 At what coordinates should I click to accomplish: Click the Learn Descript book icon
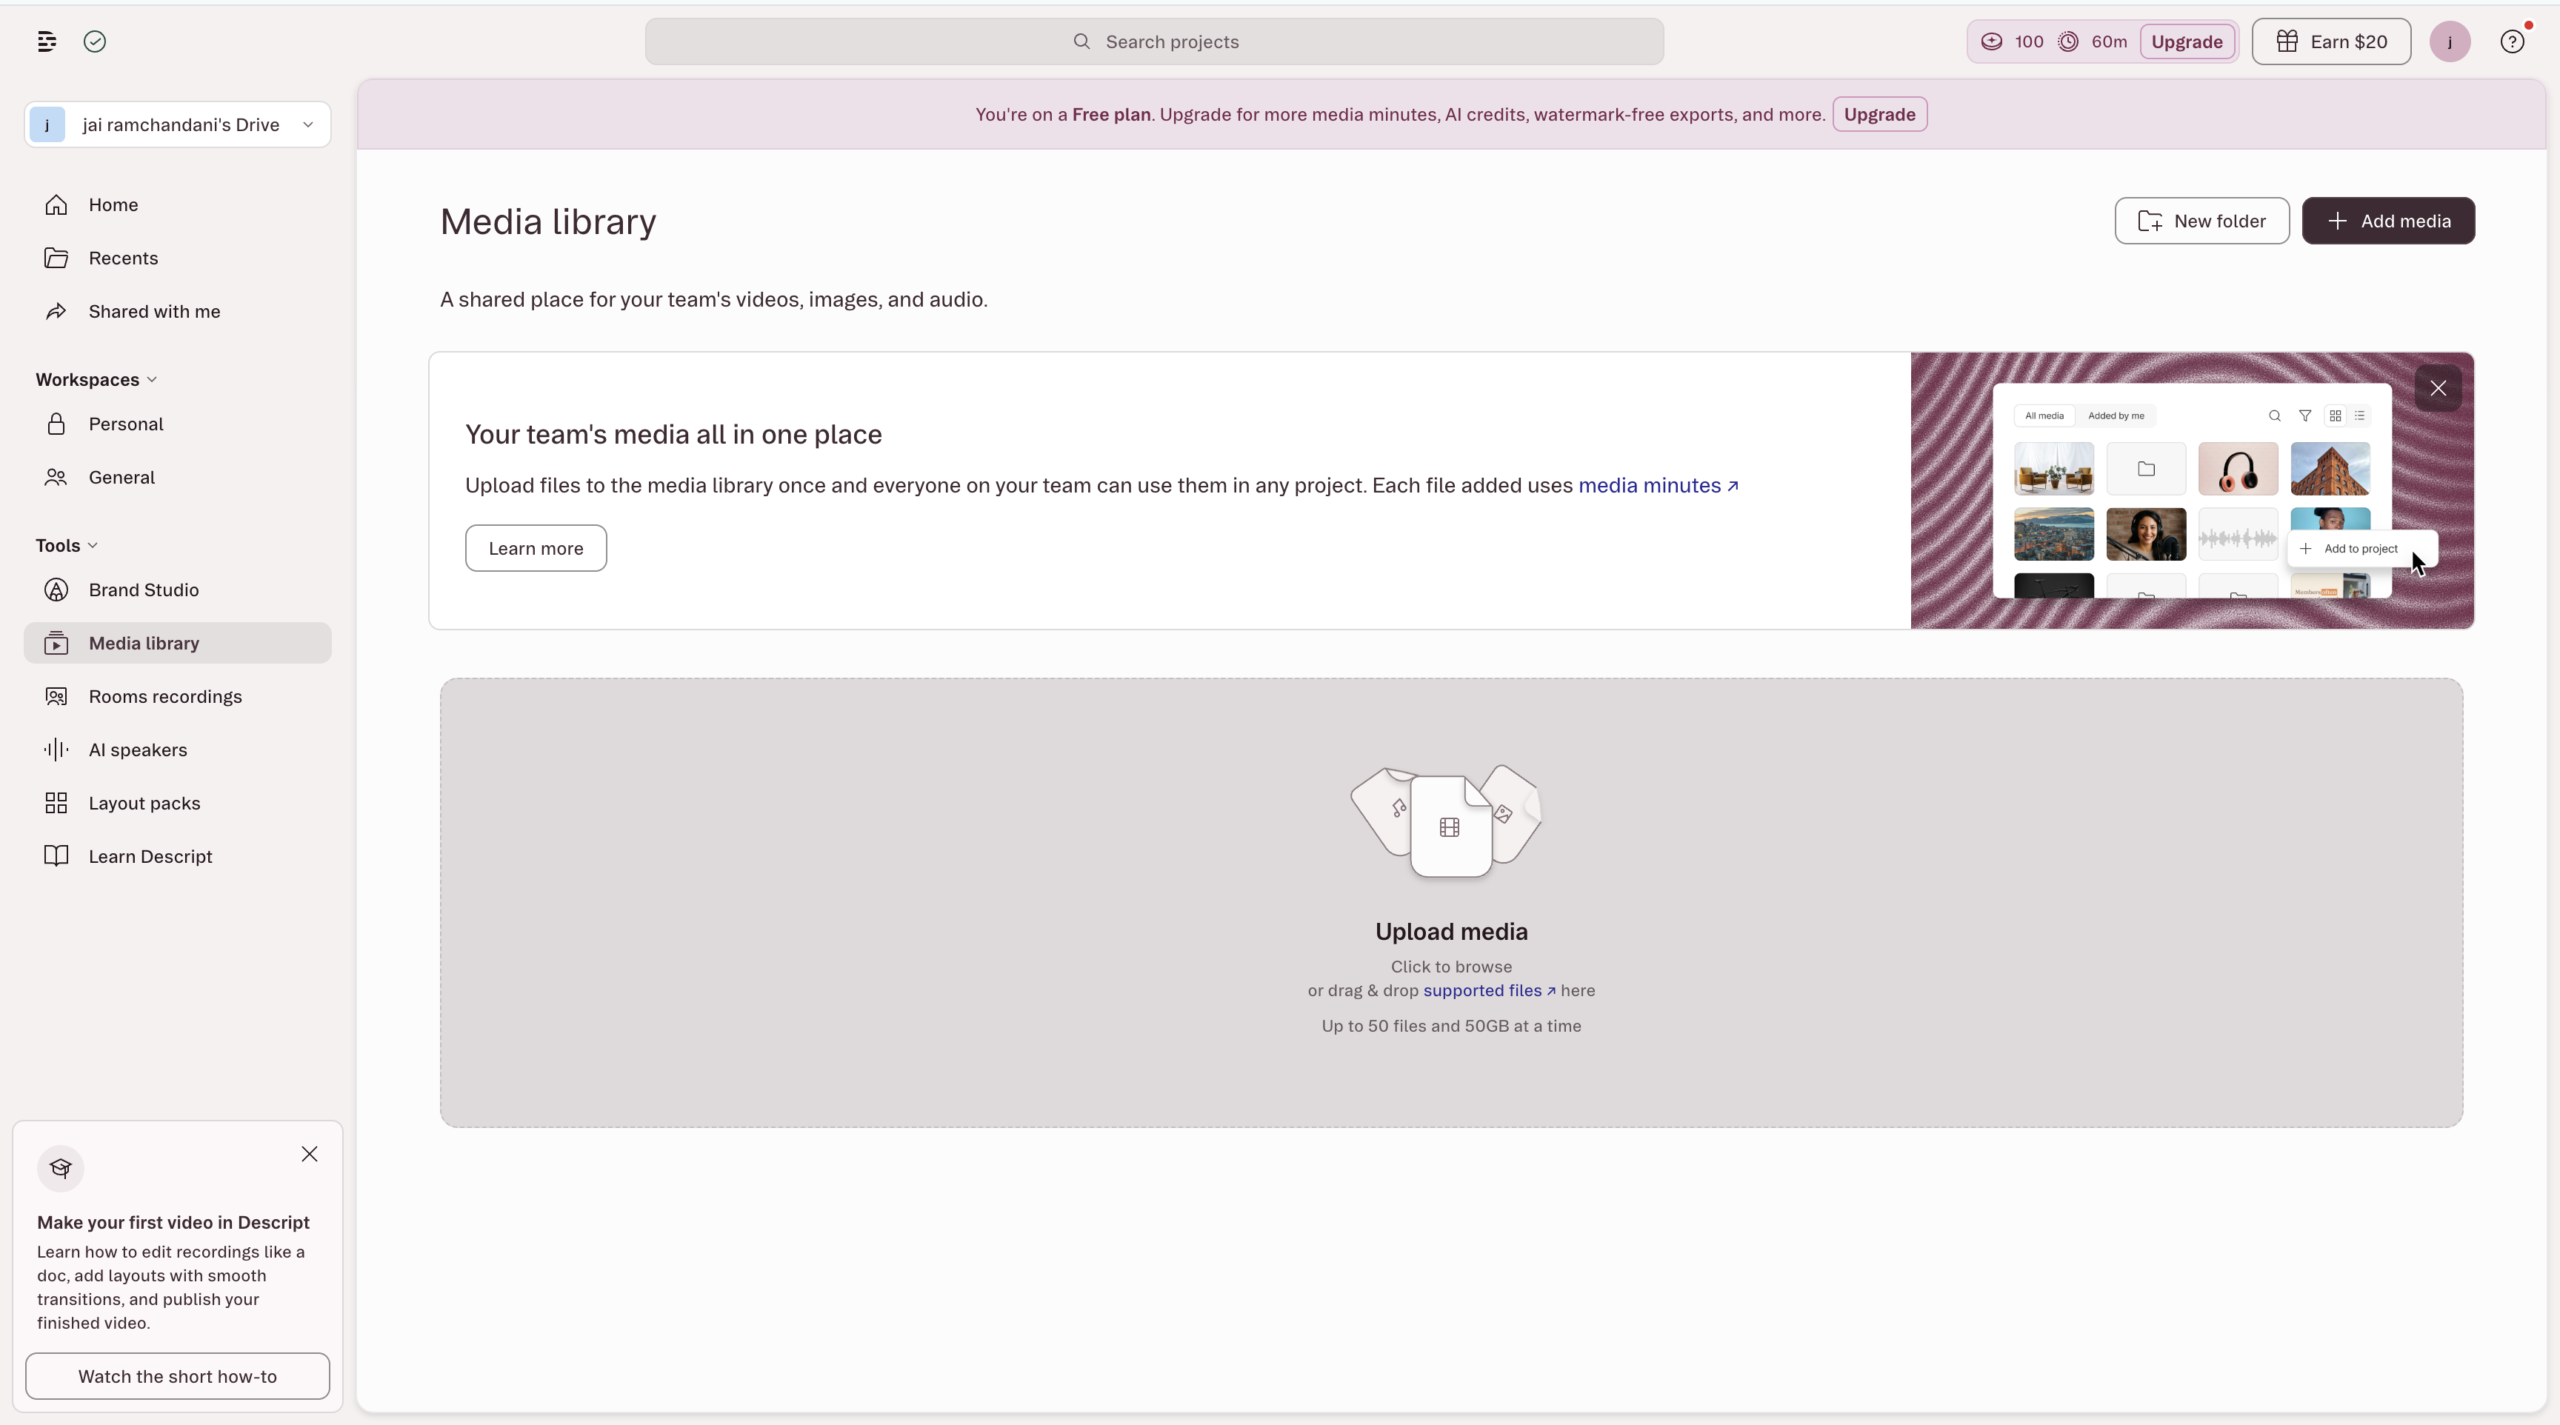coord(57,856)
